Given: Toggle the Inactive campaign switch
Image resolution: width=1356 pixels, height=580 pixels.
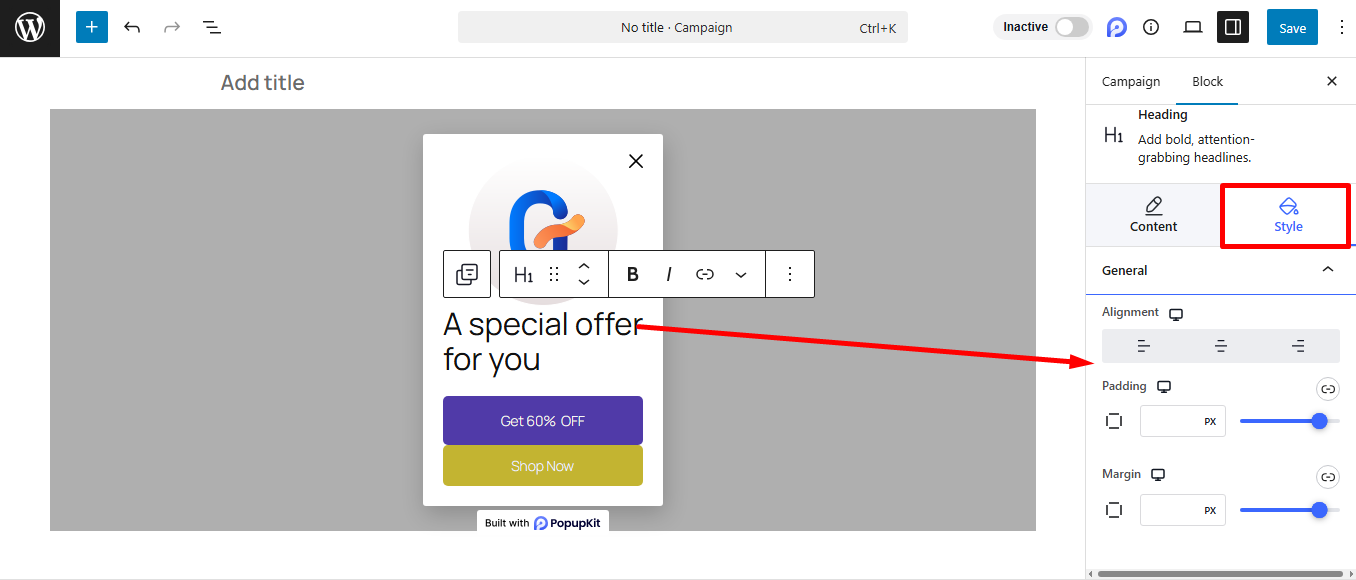Looking at the screenshot, I should point(1071,27).
